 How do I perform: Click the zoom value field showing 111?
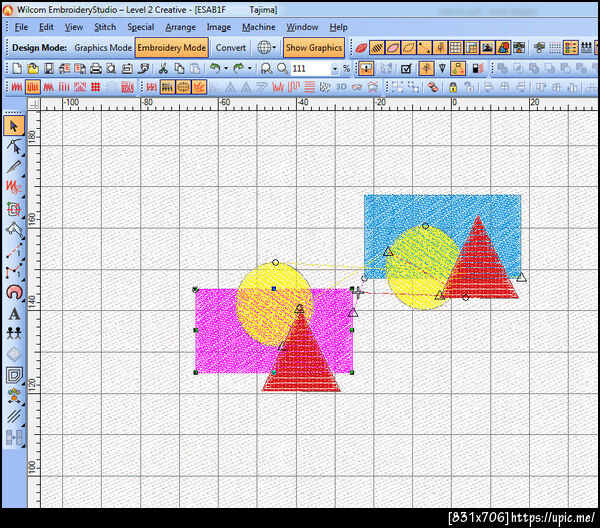pyautogui.click(x=310, y=69)
